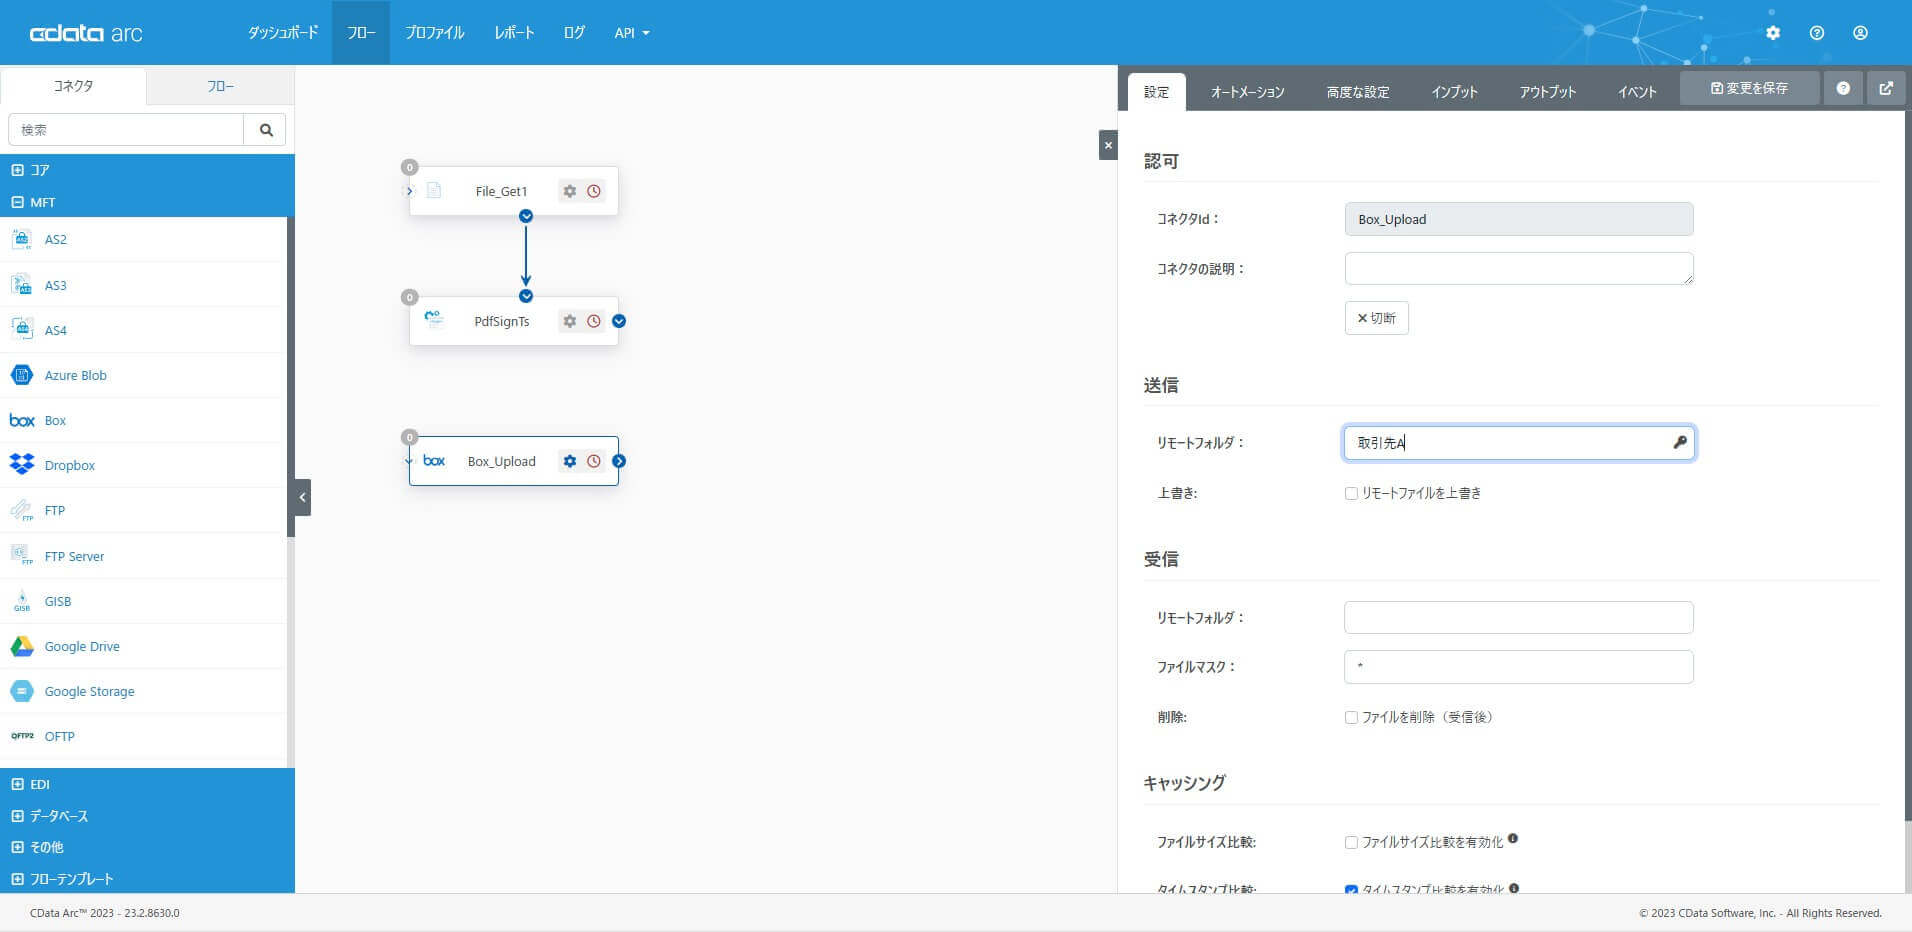Select the AS2 connector icon
The height and width of the screenshot is (932, 1912).
[x=21, y=240]
